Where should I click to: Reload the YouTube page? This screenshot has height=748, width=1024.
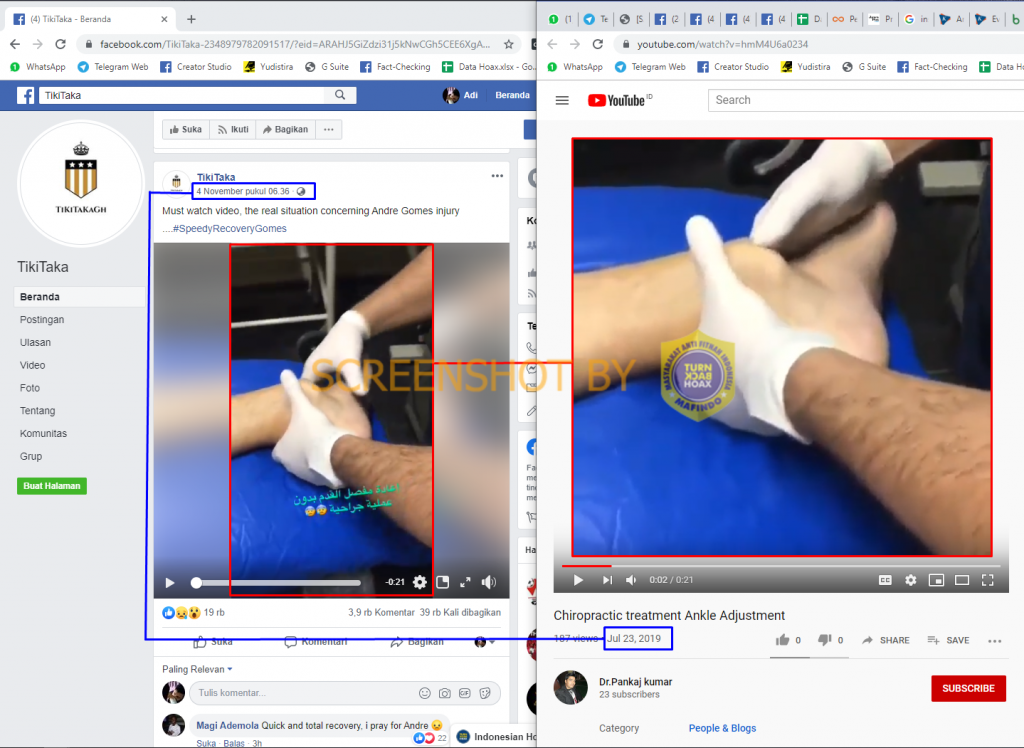pos(598,44)
